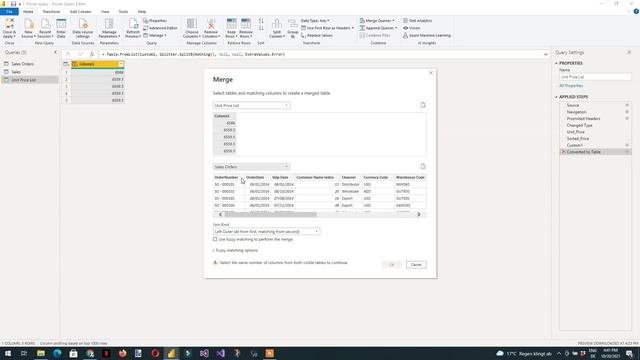Screen dimensions: 640x360
Task: Click first table's file icon in Merge dialog
Action: (423, 105)
